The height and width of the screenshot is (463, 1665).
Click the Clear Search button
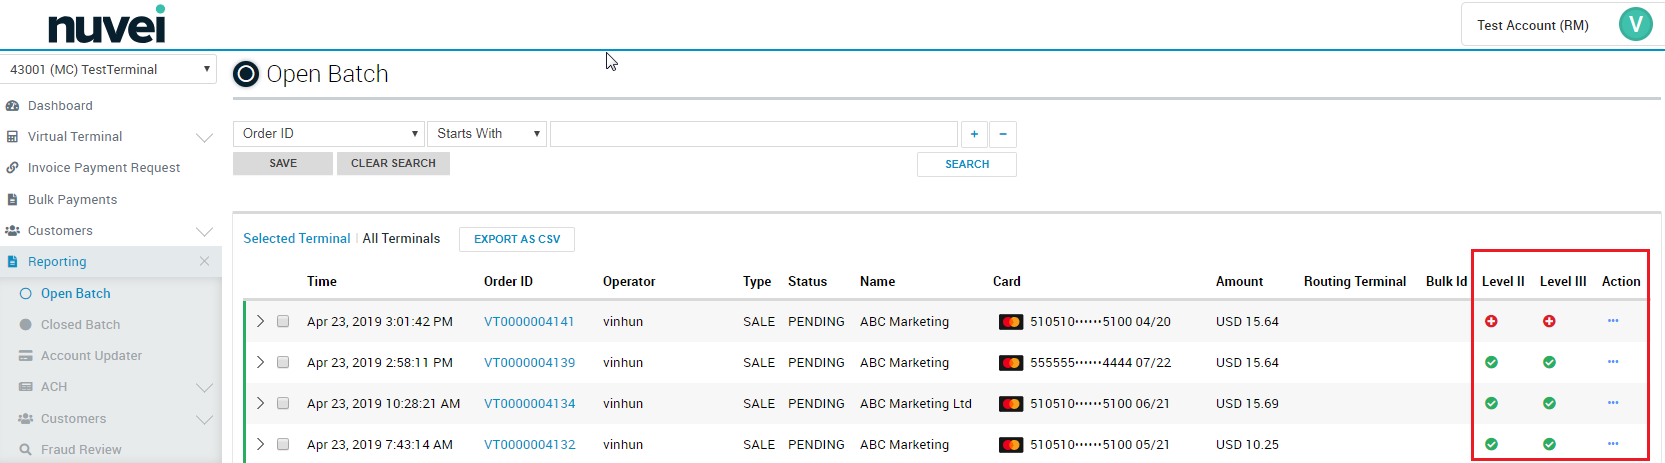(x=393, y=164)
